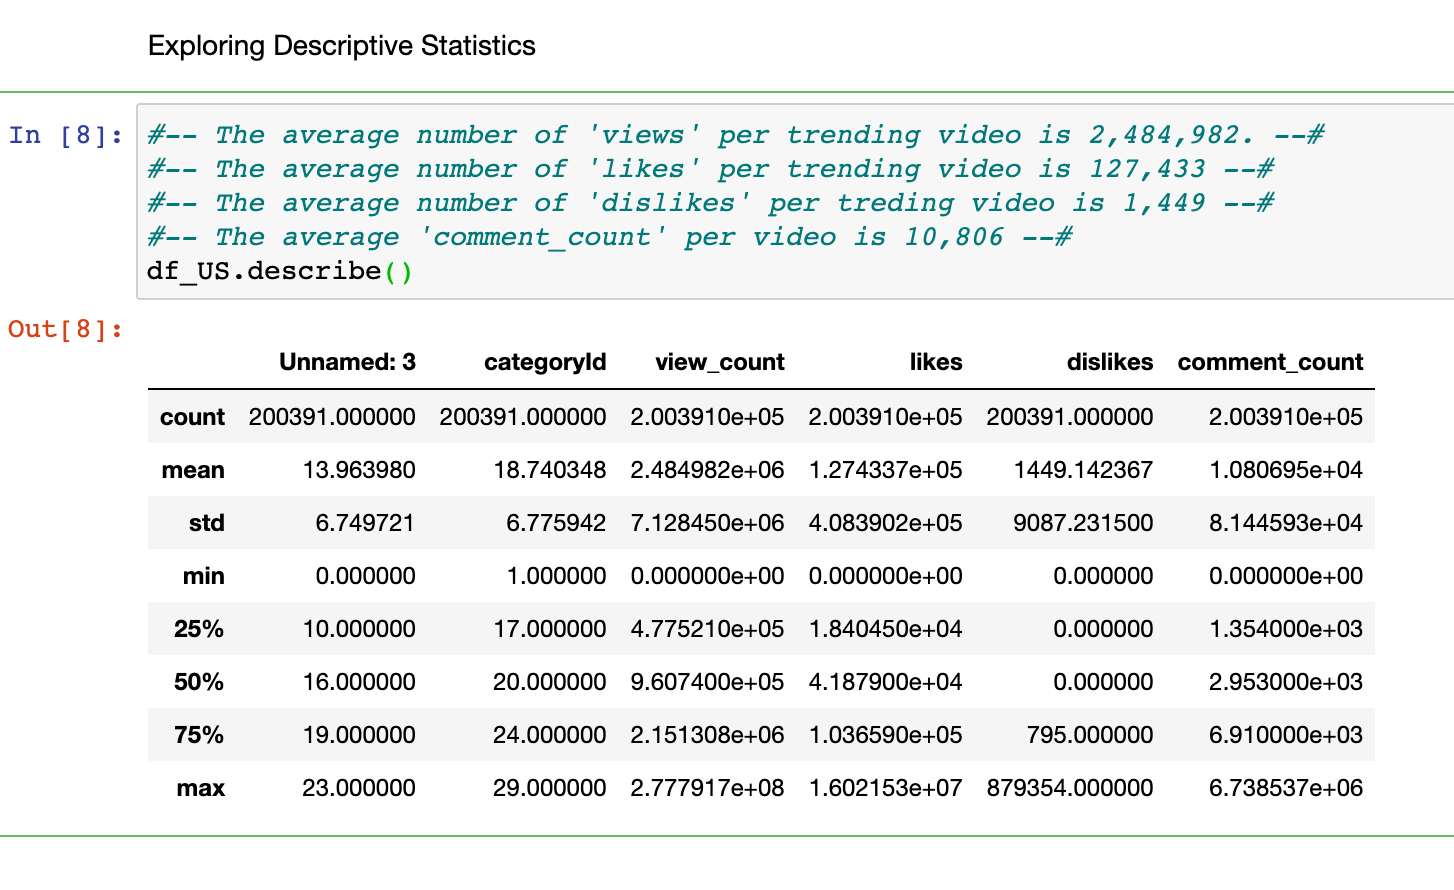The height and width of the screenshot is (890, 1454).
Task: Click the 'Unnamed: 3' column header
Action: tap(347, 362)
